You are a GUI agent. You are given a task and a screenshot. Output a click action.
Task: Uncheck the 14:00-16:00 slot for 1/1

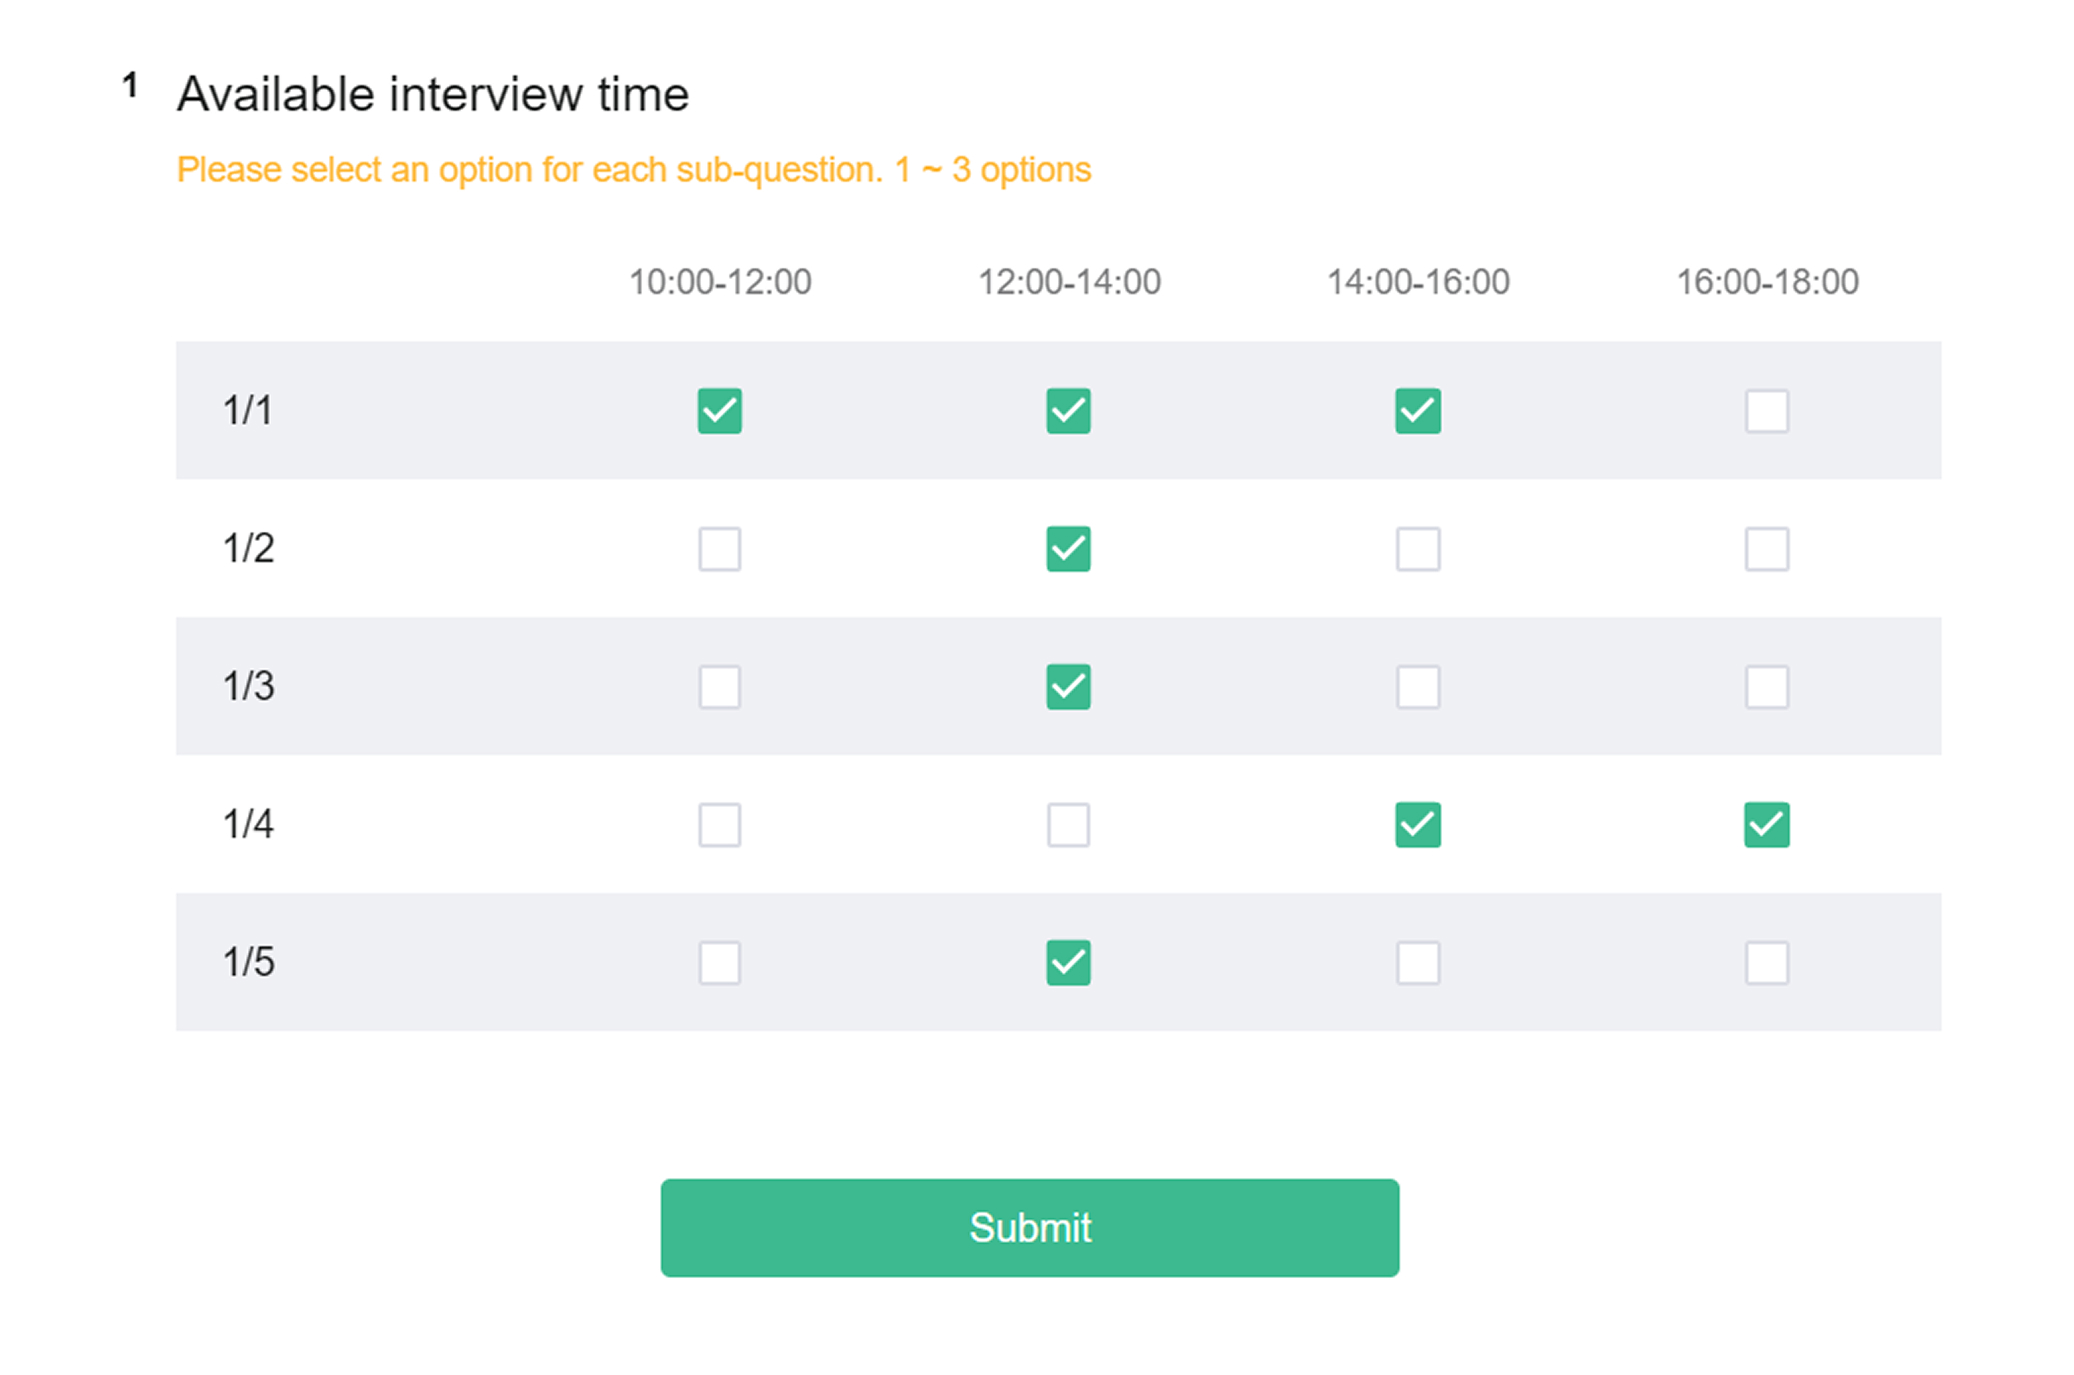(x=1416, y=410)
